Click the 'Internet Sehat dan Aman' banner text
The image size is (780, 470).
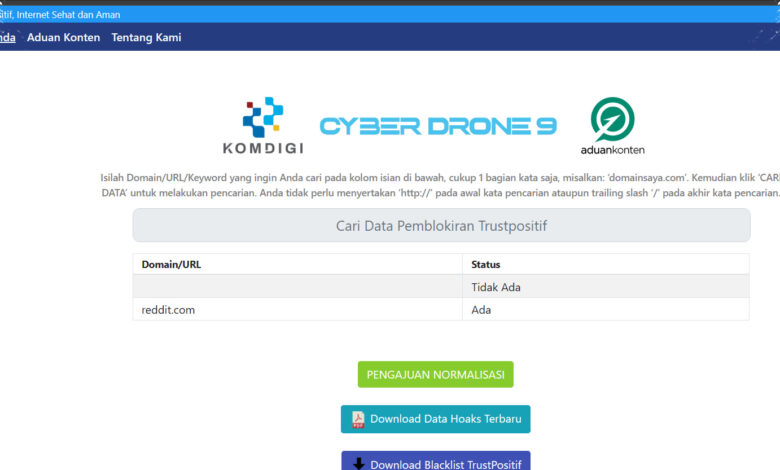68,15
